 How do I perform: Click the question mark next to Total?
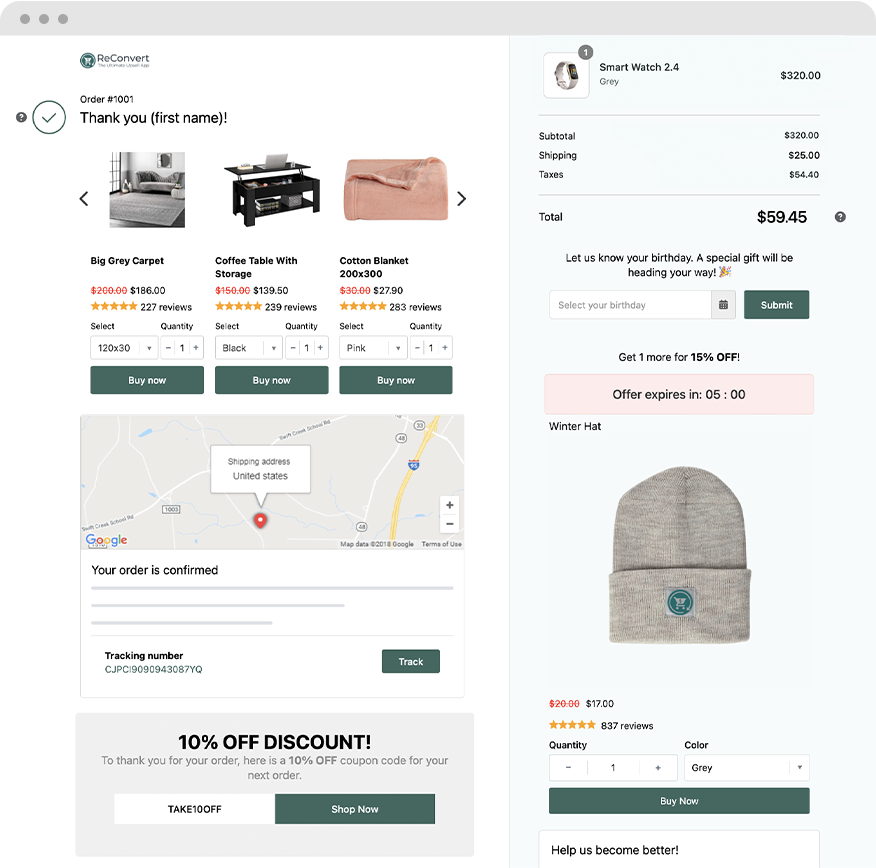(x=840, y=216)
